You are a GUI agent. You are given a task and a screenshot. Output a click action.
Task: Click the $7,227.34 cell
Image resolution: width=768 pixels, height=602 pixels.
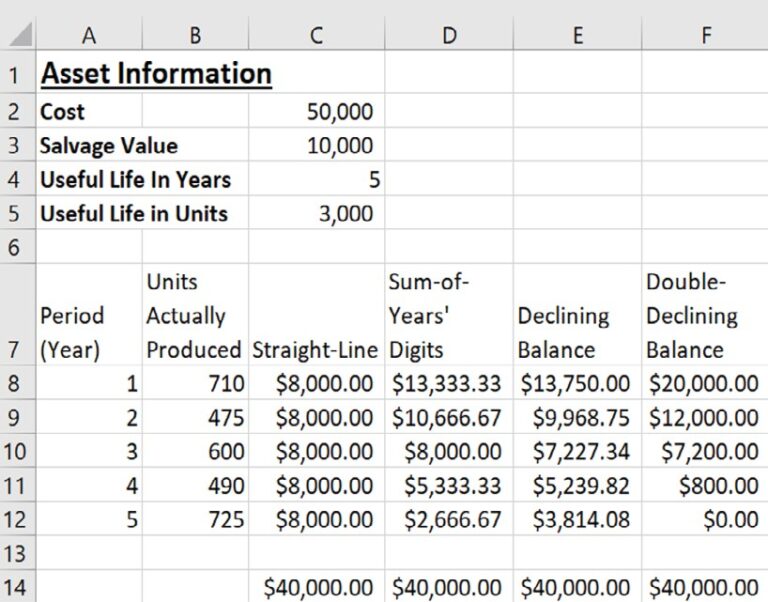coord(577,451)
